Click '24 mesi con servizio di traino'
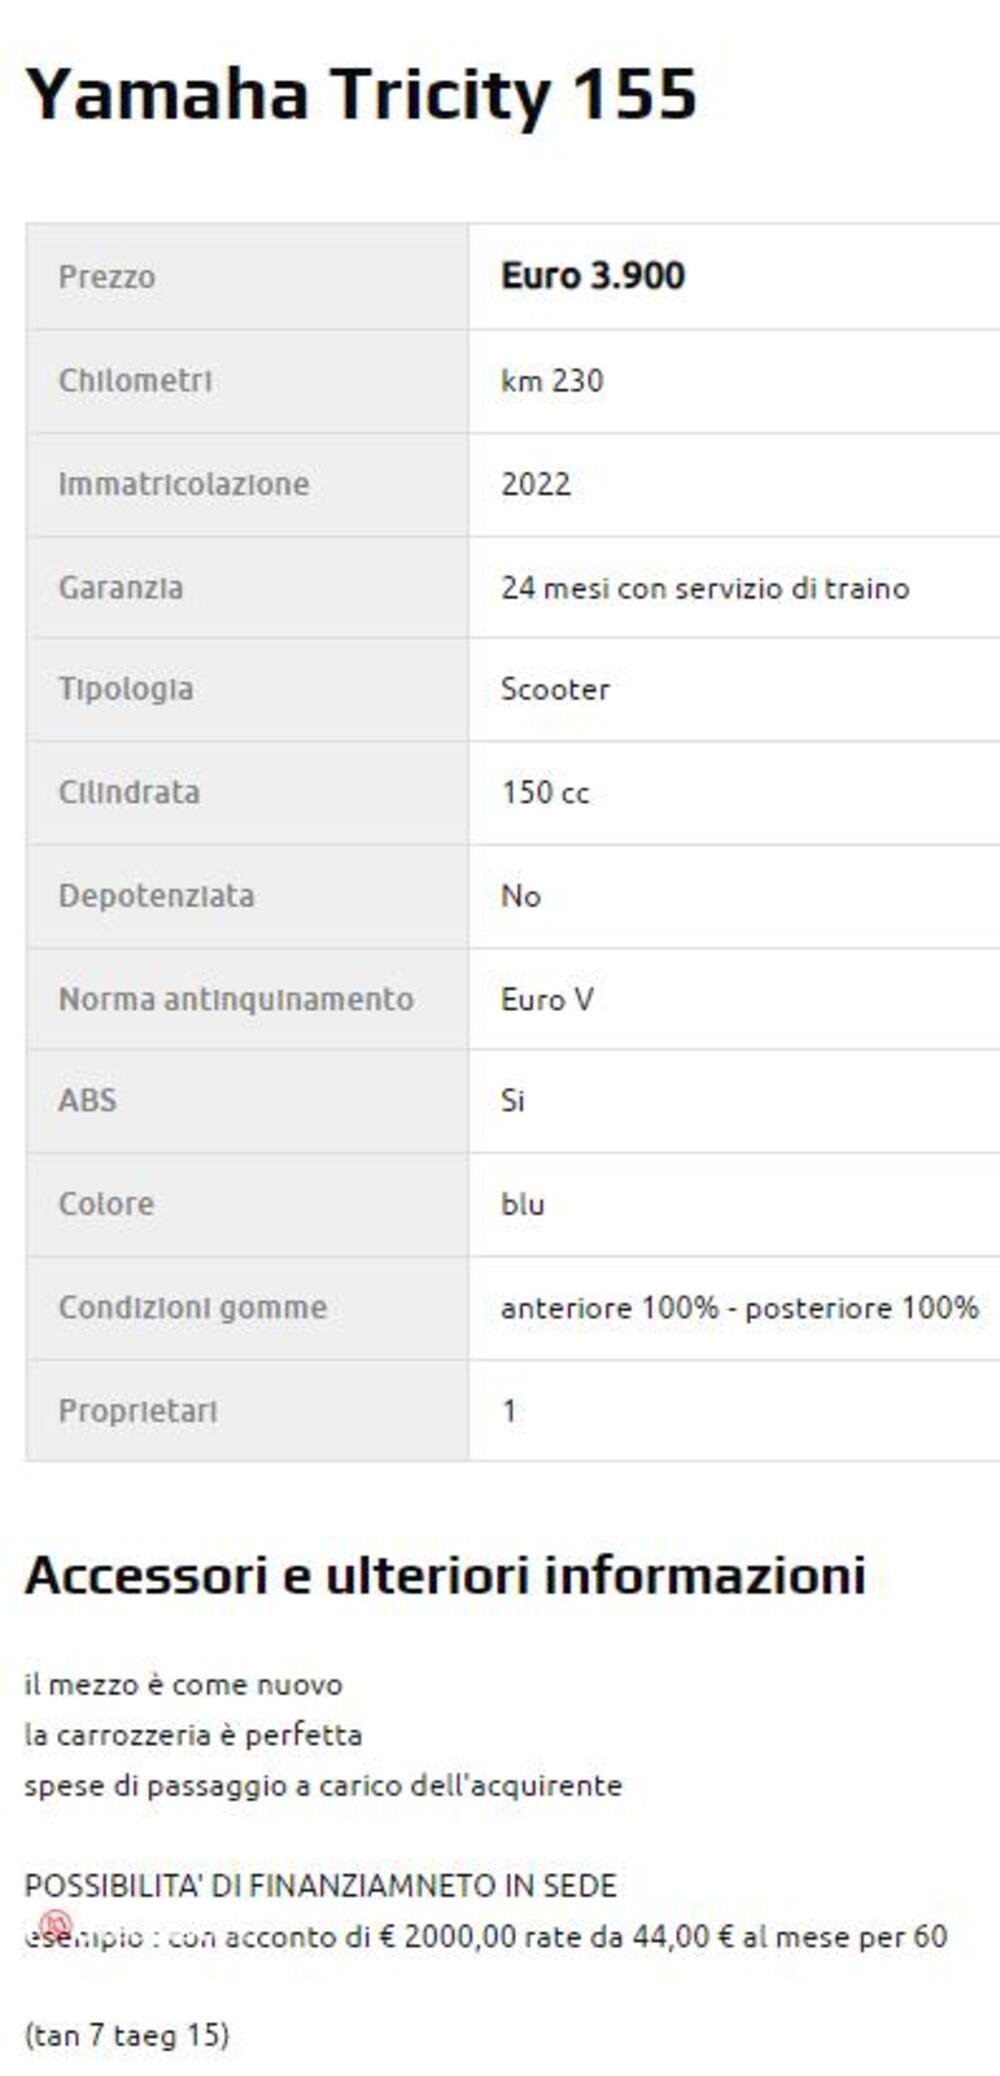The width and height of the screenshot is (1000, 2076). [x=705, y=588]
